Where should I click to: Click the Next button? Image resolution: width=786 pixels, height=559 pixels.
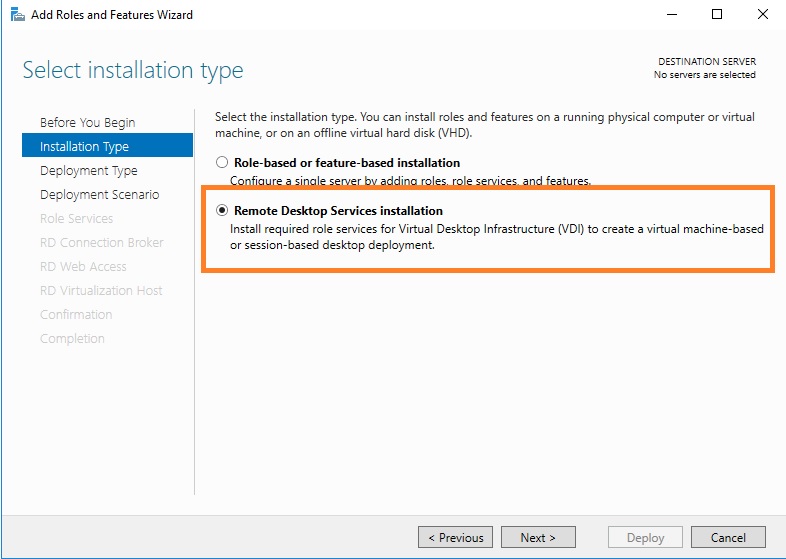pos(538,537)
